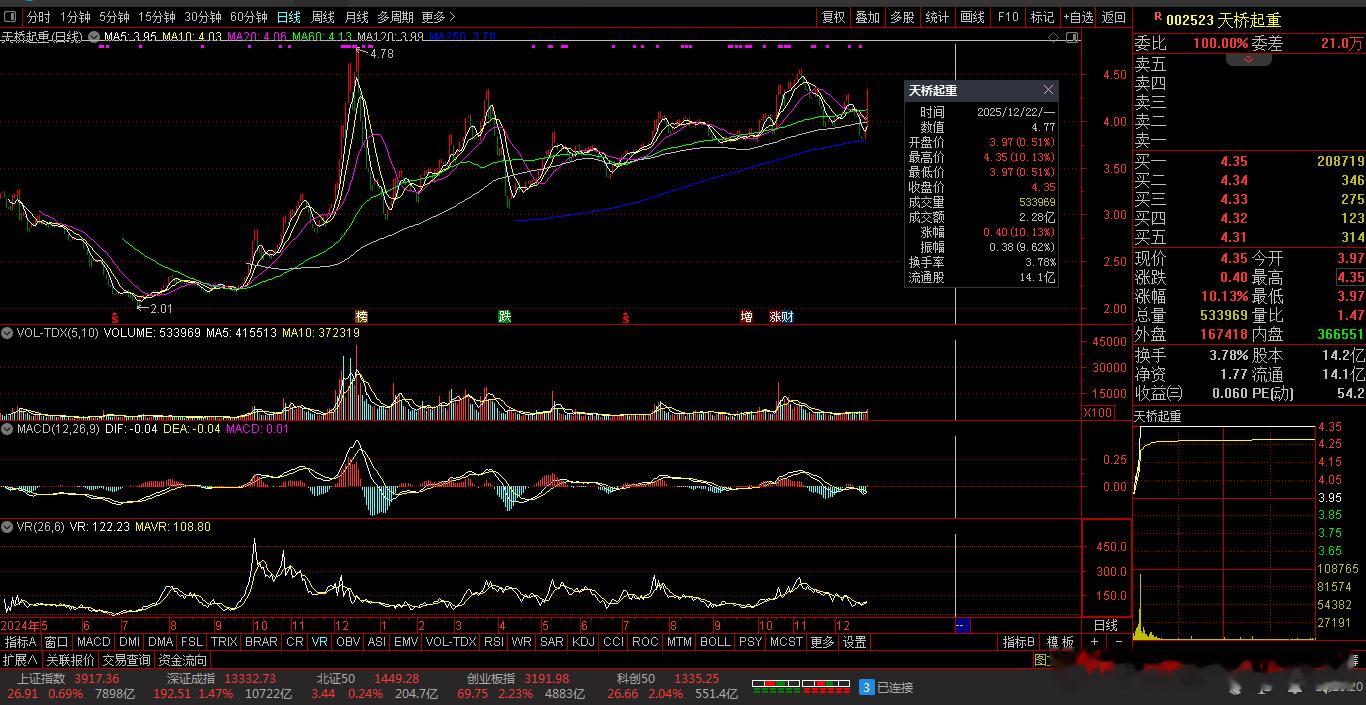Select the MCST indicator tab

pos(786,642)
